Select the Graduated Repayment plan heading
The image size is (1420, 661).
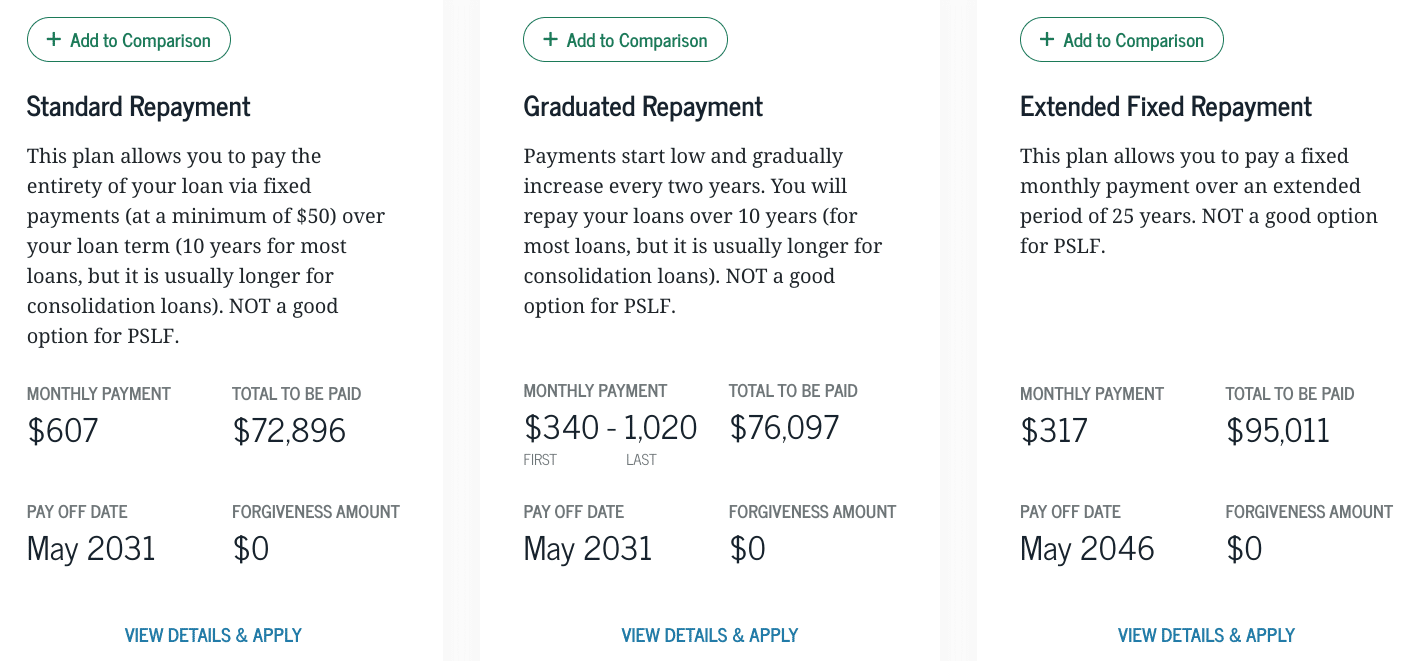[642, 106]
